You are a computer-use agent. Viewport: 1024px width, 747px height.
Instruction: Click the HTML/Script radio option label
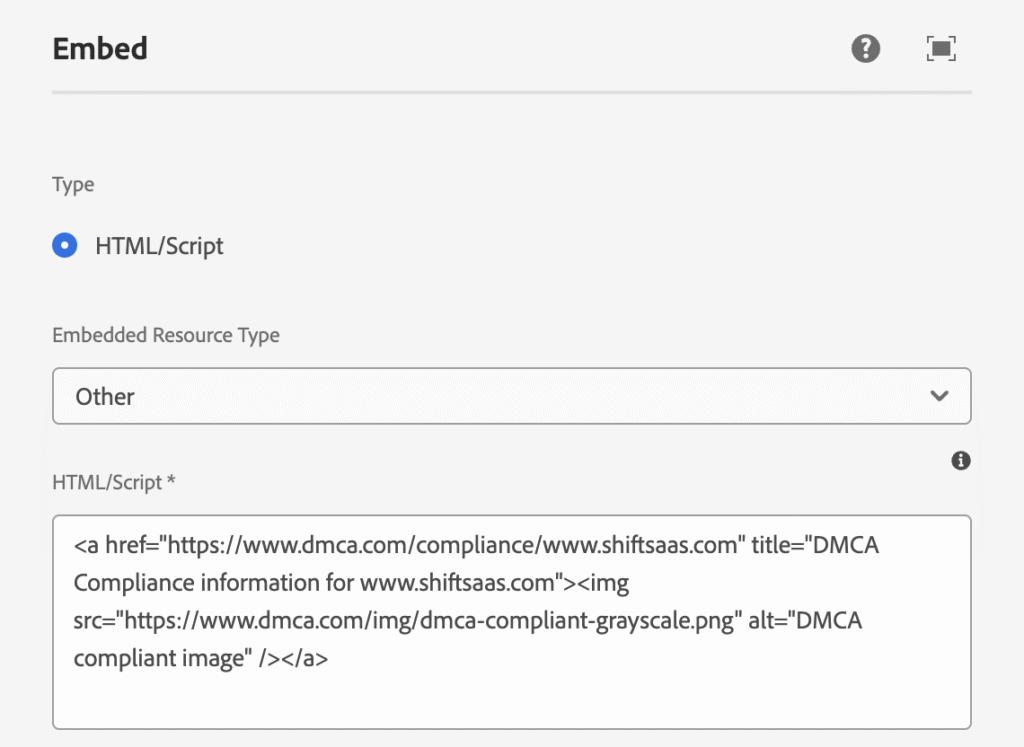click(x=159, y=246)
